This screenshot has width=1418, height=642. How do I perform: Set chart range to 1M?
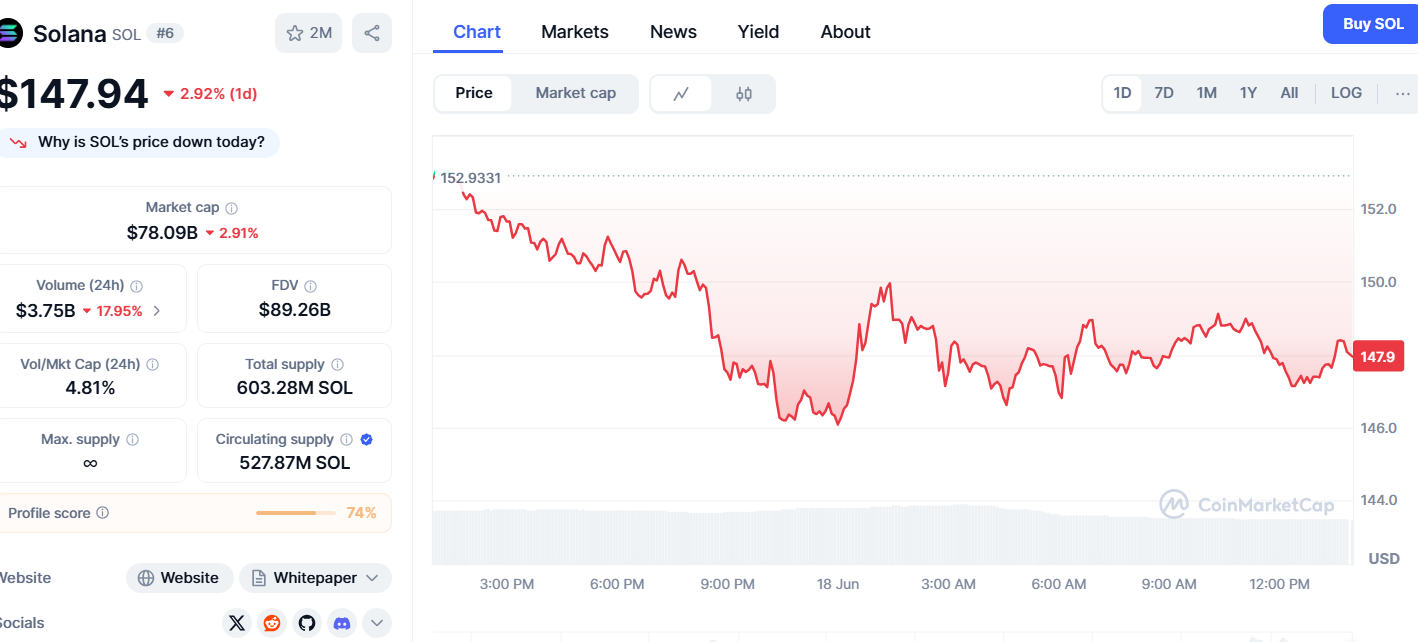pos(1207,93)
